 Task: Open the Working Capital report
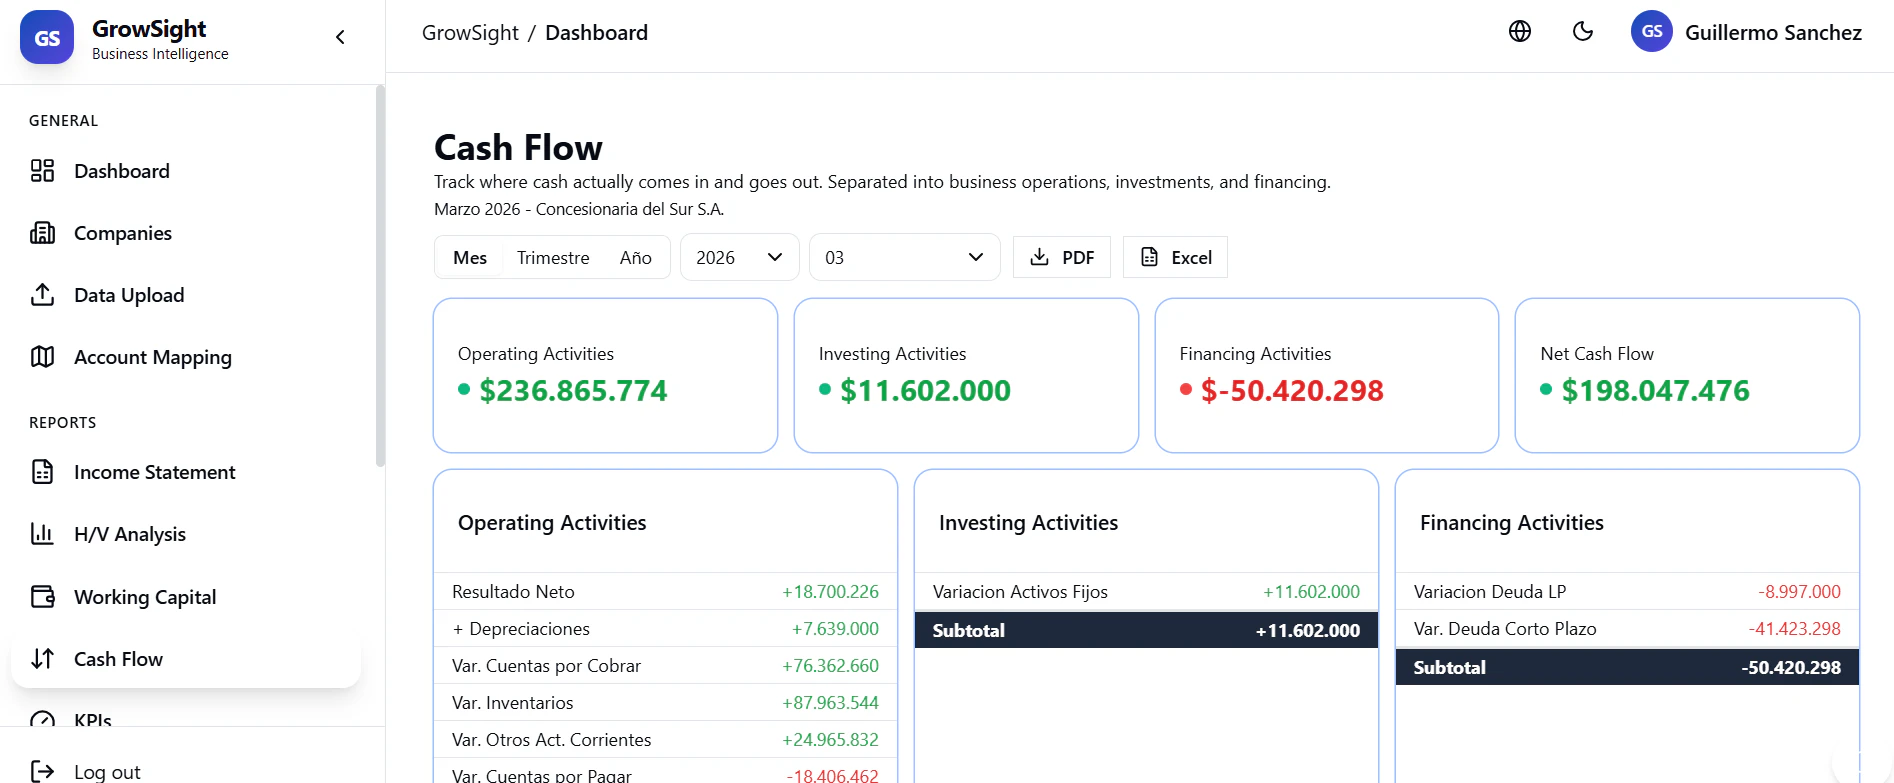pyautogui.click(x=186, y=597)
